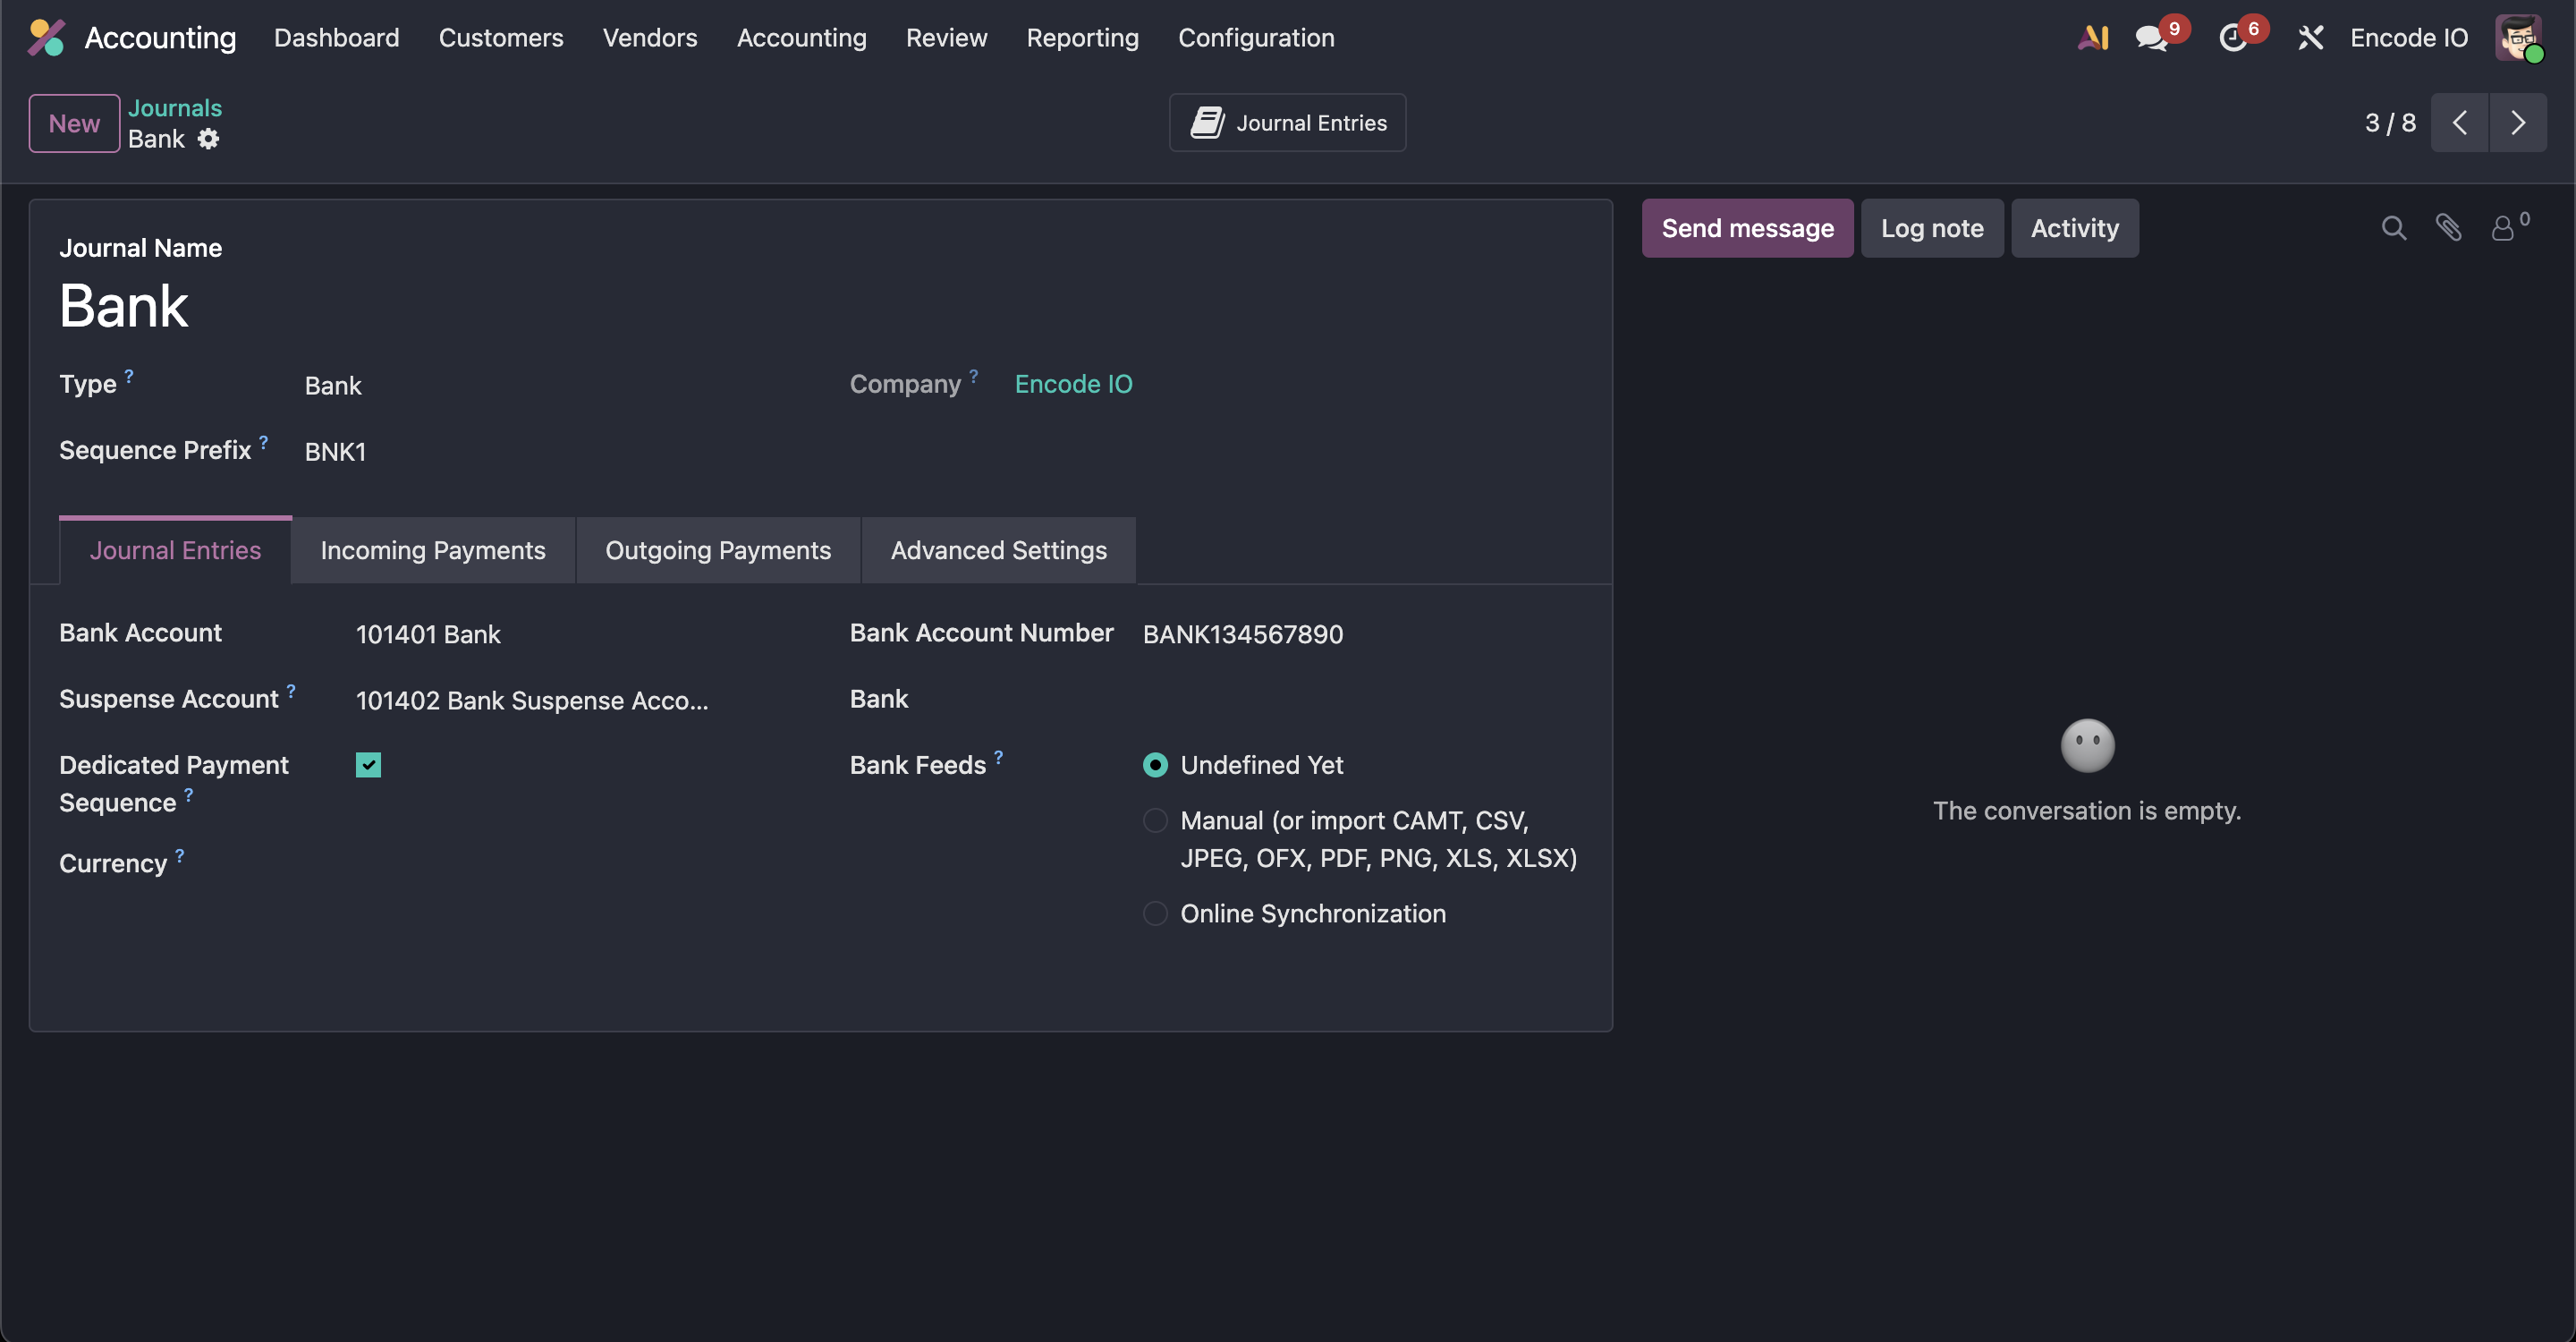Open the Configuration menu
Image resolution: width=2576 pixels, height=1342 pixels.
1256,38
